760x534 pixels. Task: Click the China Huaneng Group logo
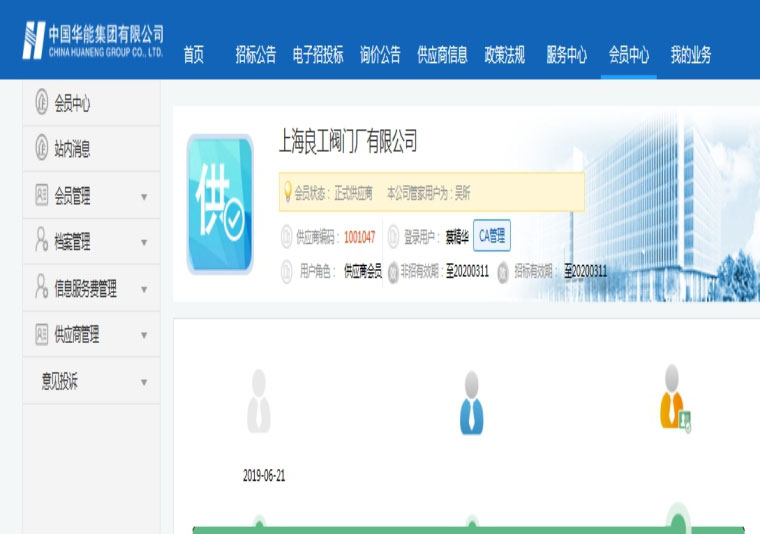(x=92, y=40)
